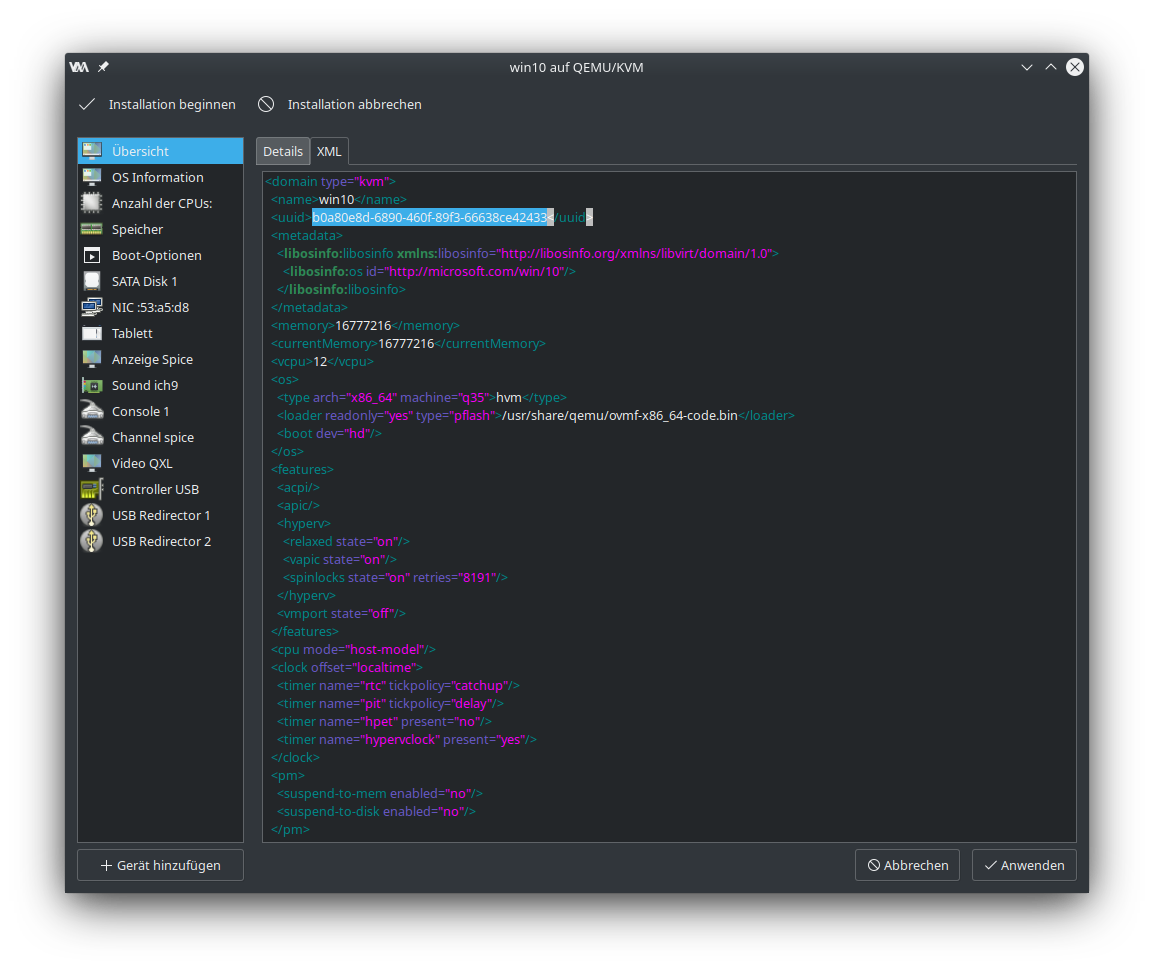Image resolution: width=1154 pixels, height=970 pixels.
Task: Select the USB Redirector 2 icon
Action: tap(92, 542)
